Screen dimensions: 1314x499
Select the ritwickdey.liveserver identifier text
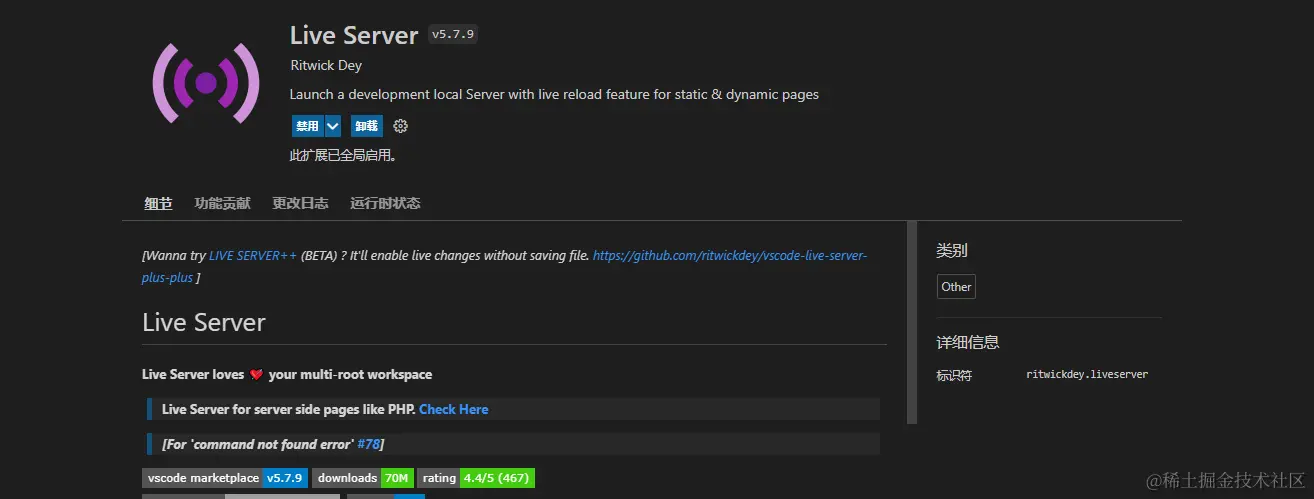point(1087,374)
